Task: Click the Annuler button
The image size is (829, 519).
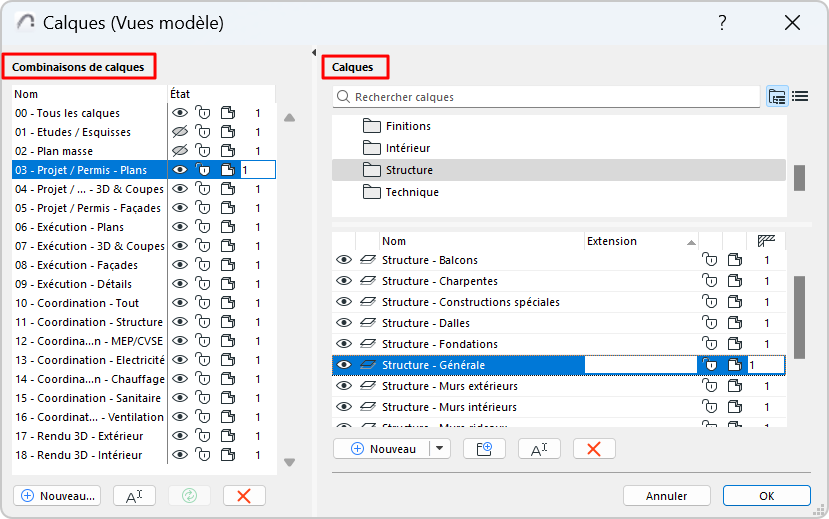Action: coord(666,496)
